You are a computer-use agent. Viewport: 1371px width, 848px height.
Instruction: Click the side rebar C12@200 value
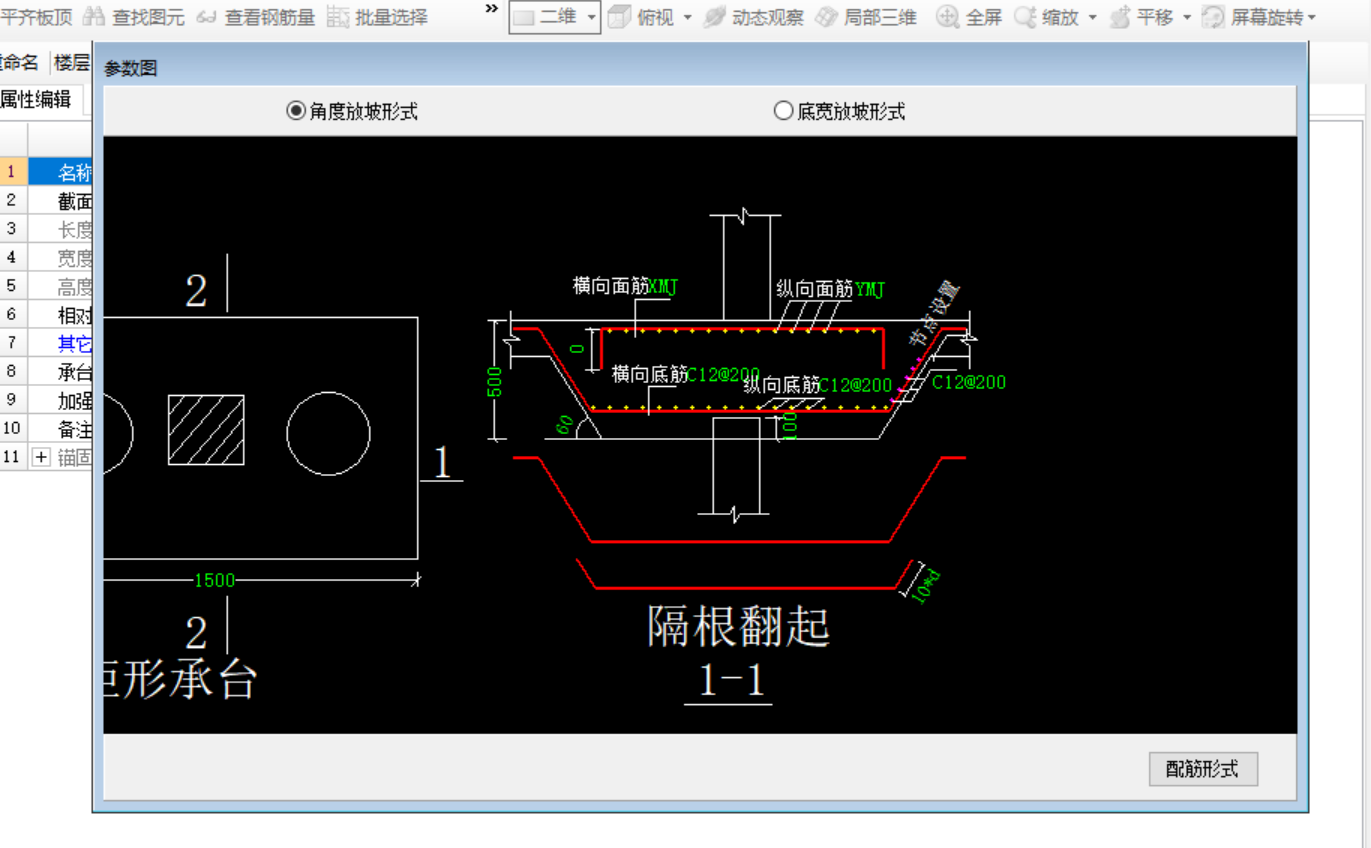coord(969,382)
